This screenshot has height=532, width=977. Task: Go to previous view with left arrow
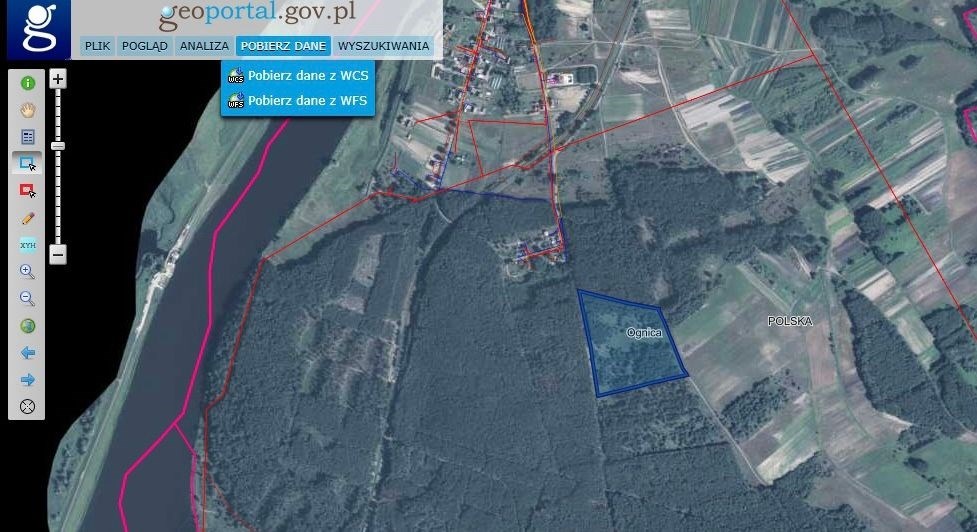coord(27,352)
